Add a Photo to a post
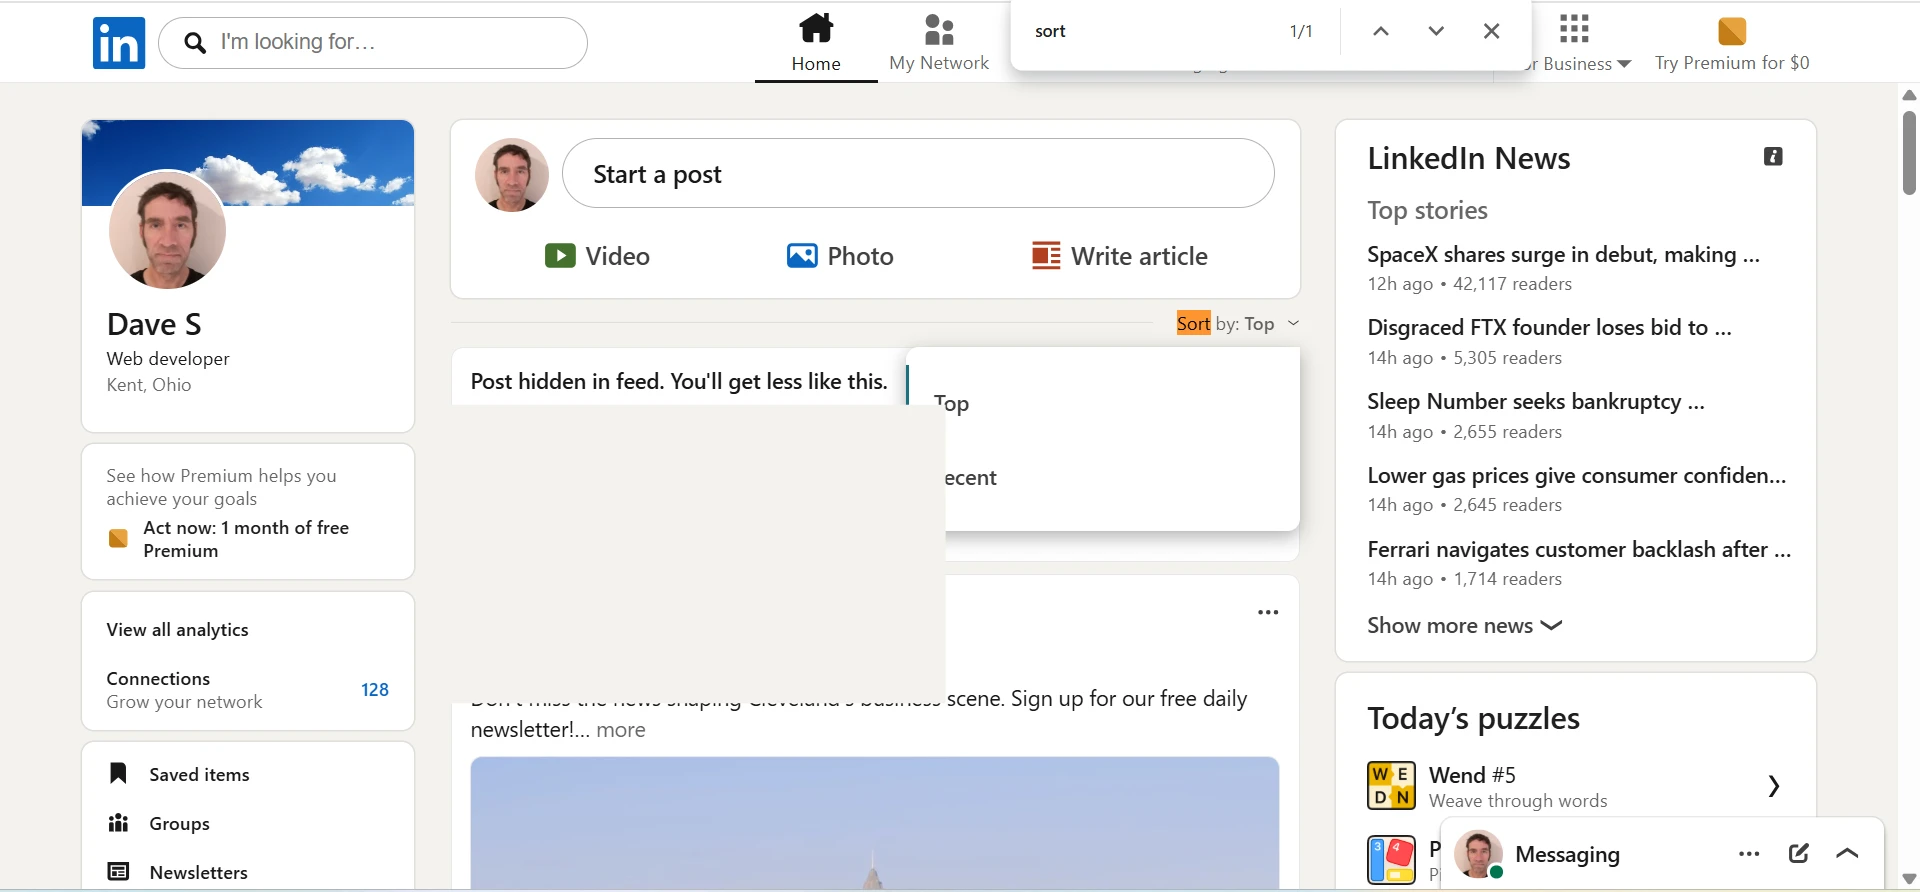This screenshot has height=892, width=1920. 840,256
